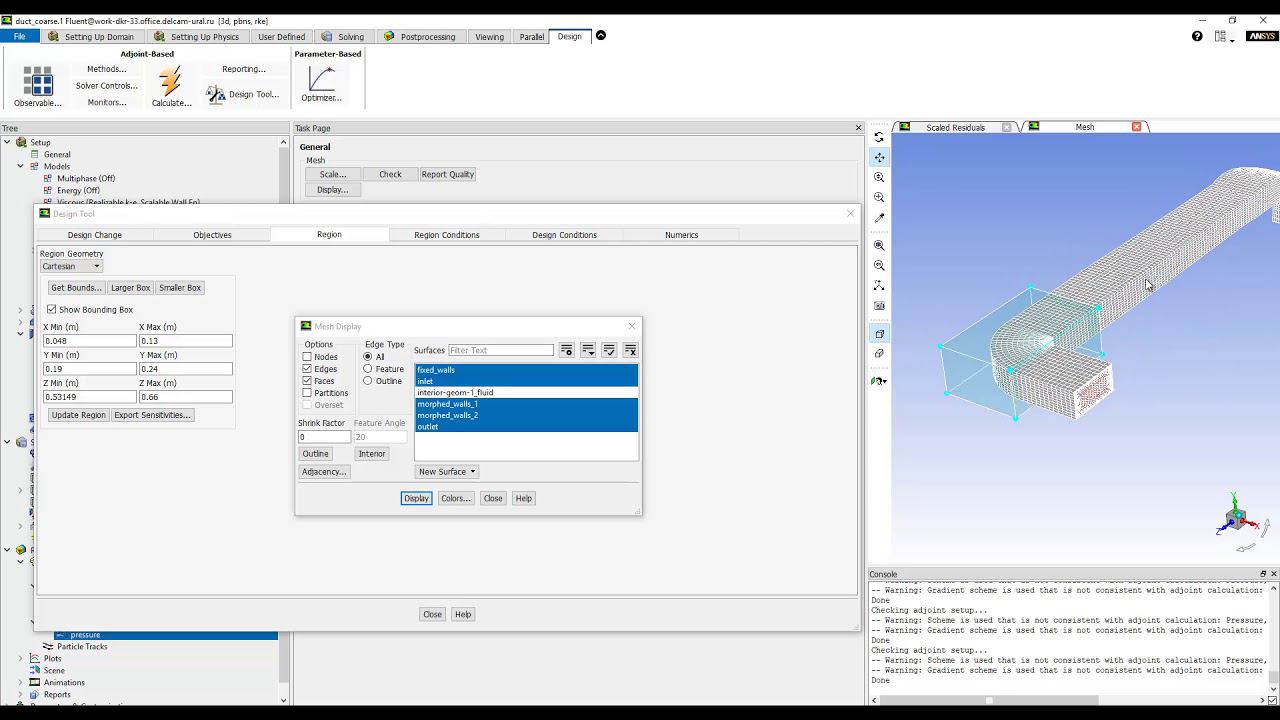Expand the Reports tree node
The width and height of the screenshot is (1280, 720).
pos(21,694)
